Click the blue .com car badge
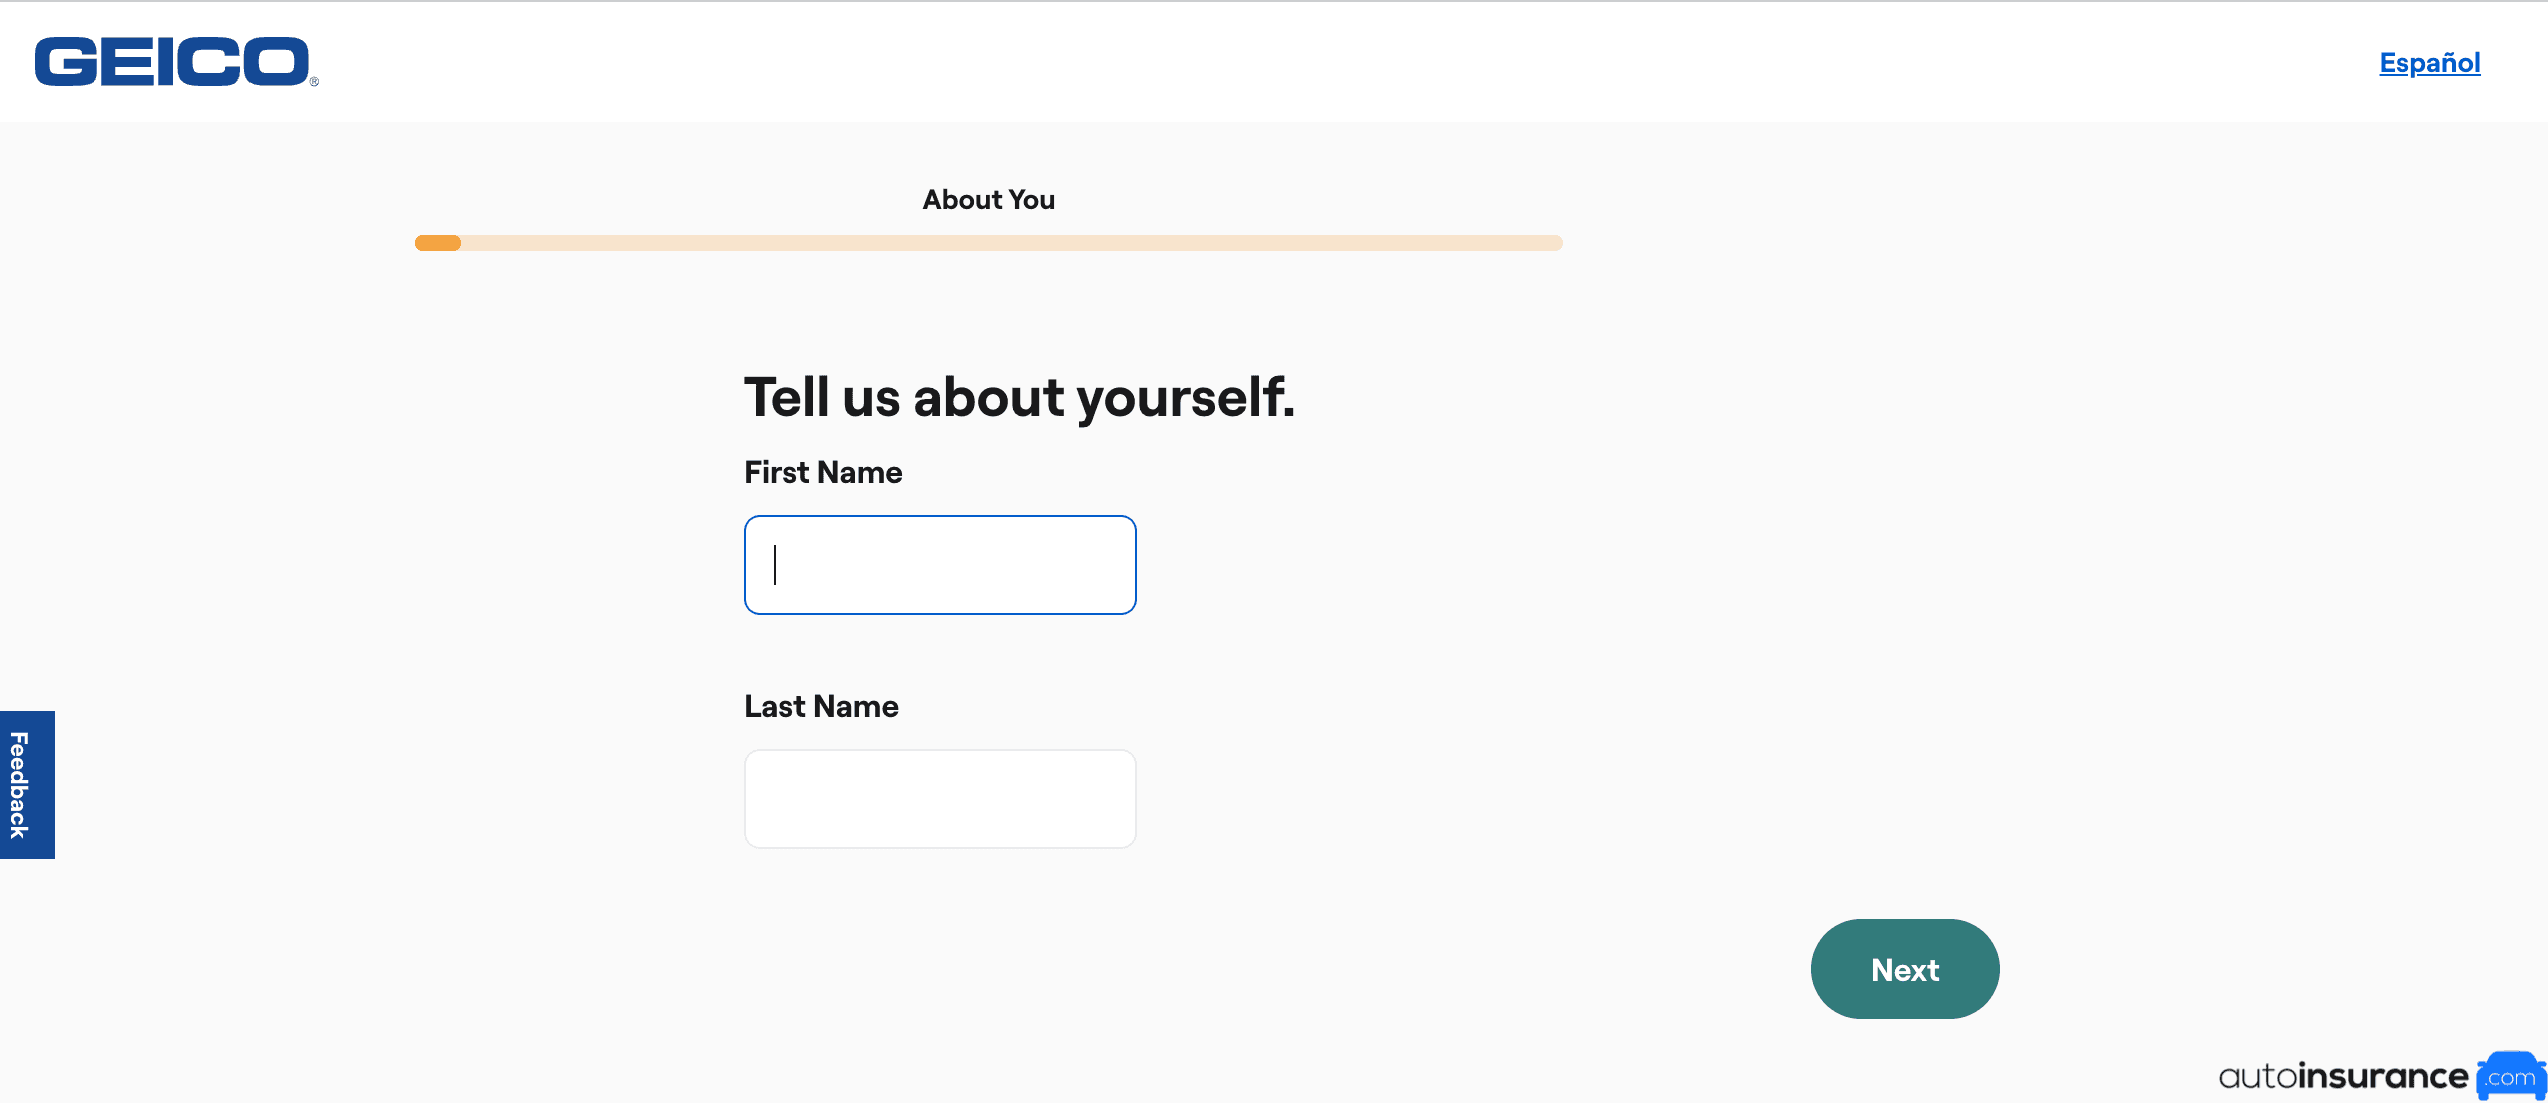 click(2510, 1077)
